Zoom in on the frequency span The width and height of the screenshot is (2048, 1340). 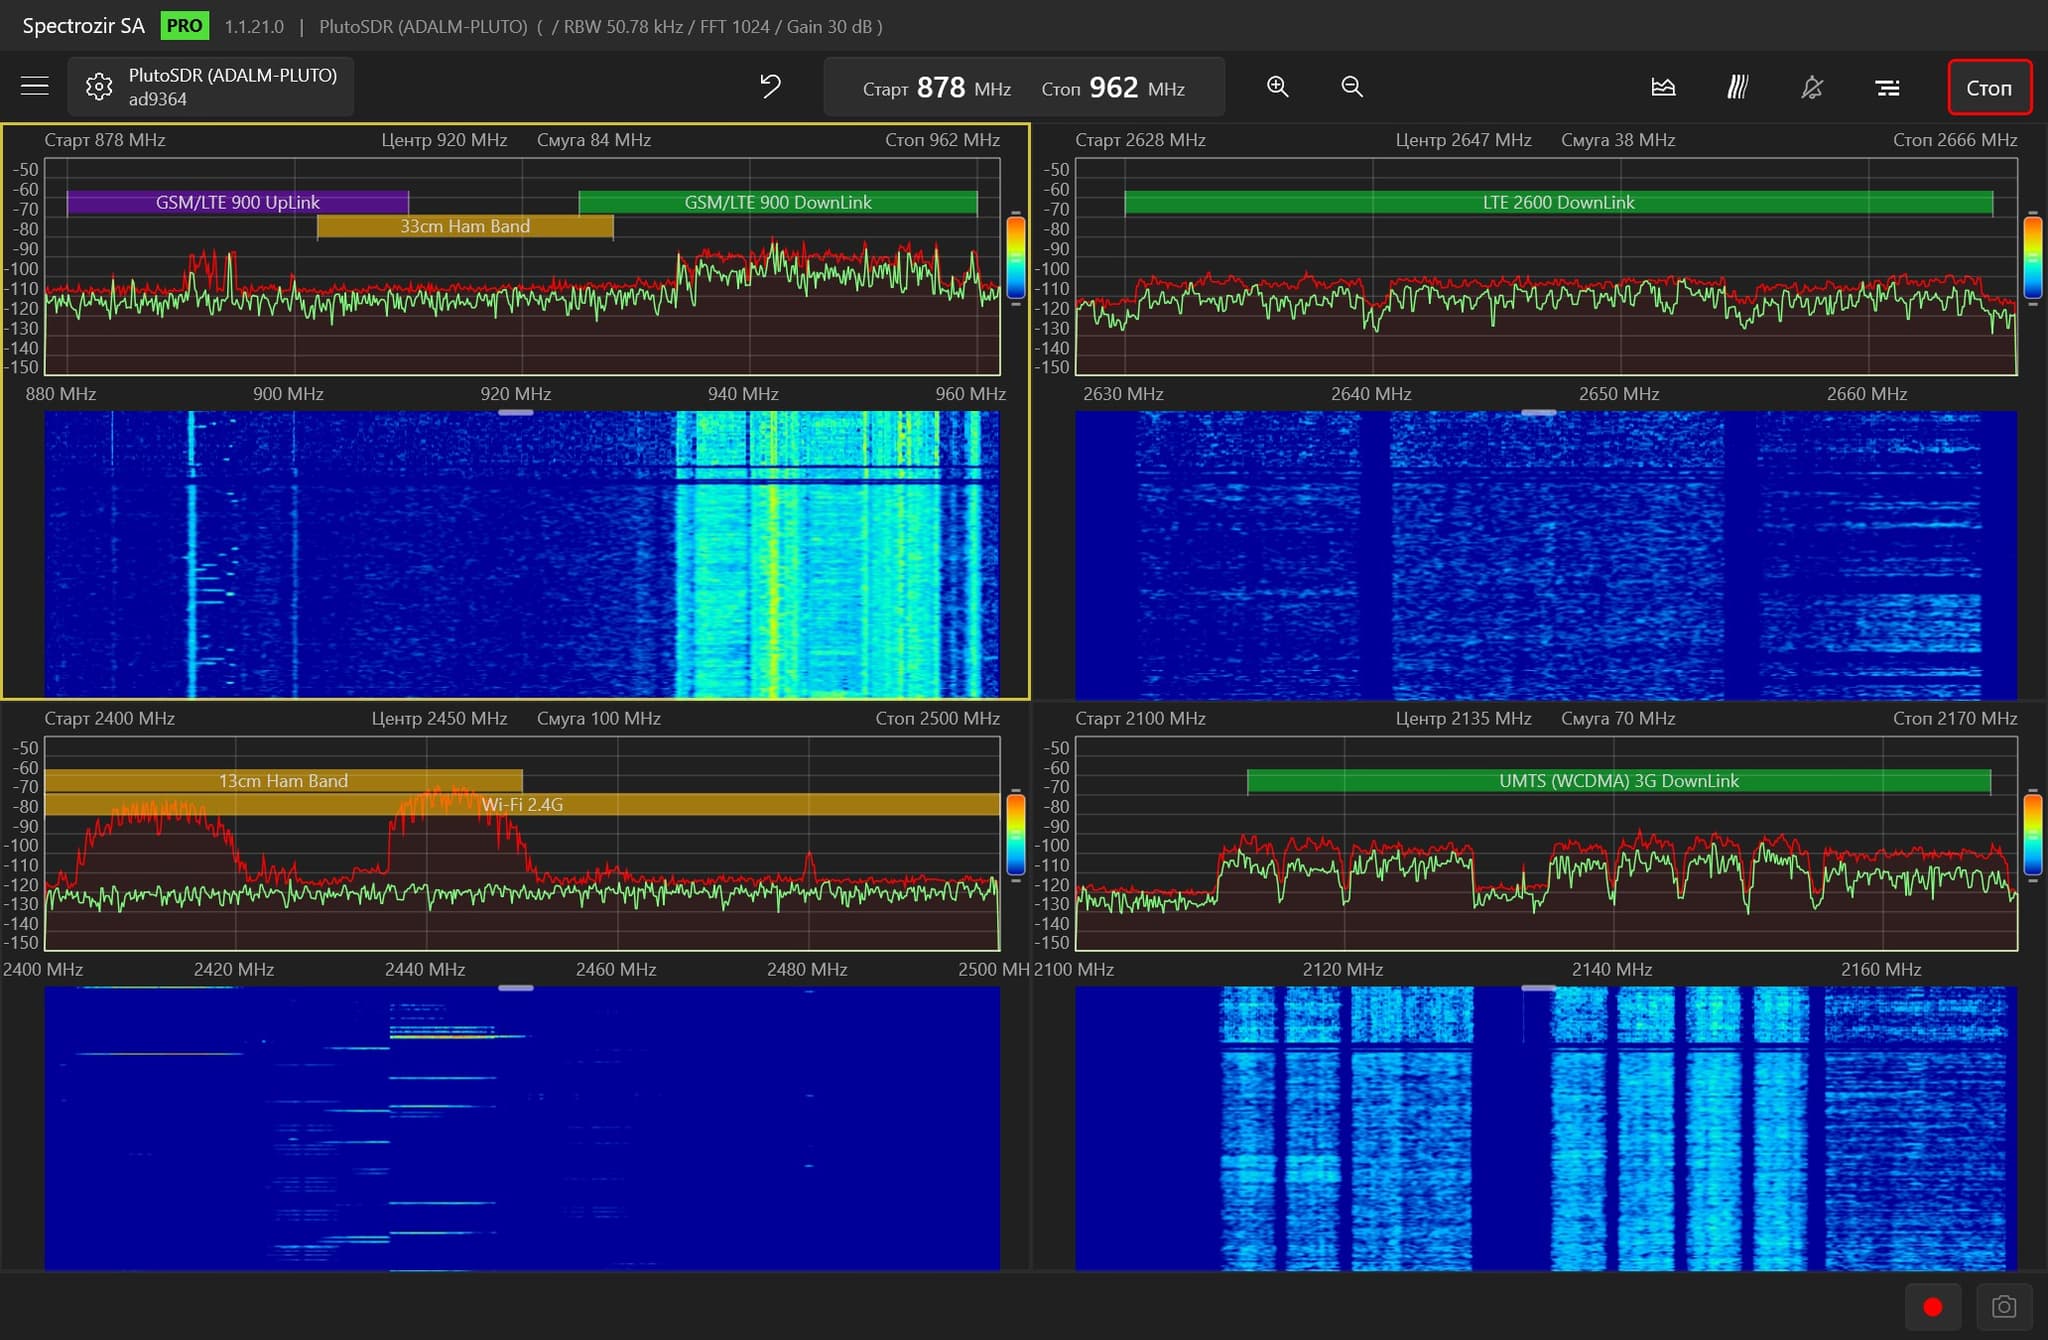1277,87
